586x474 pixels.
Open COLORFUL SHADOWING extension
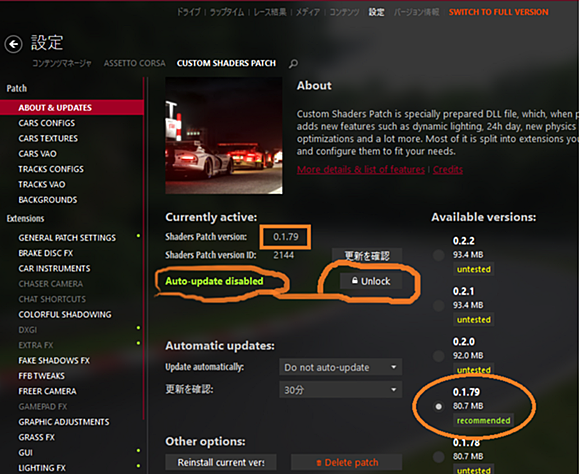click(65, 315)
